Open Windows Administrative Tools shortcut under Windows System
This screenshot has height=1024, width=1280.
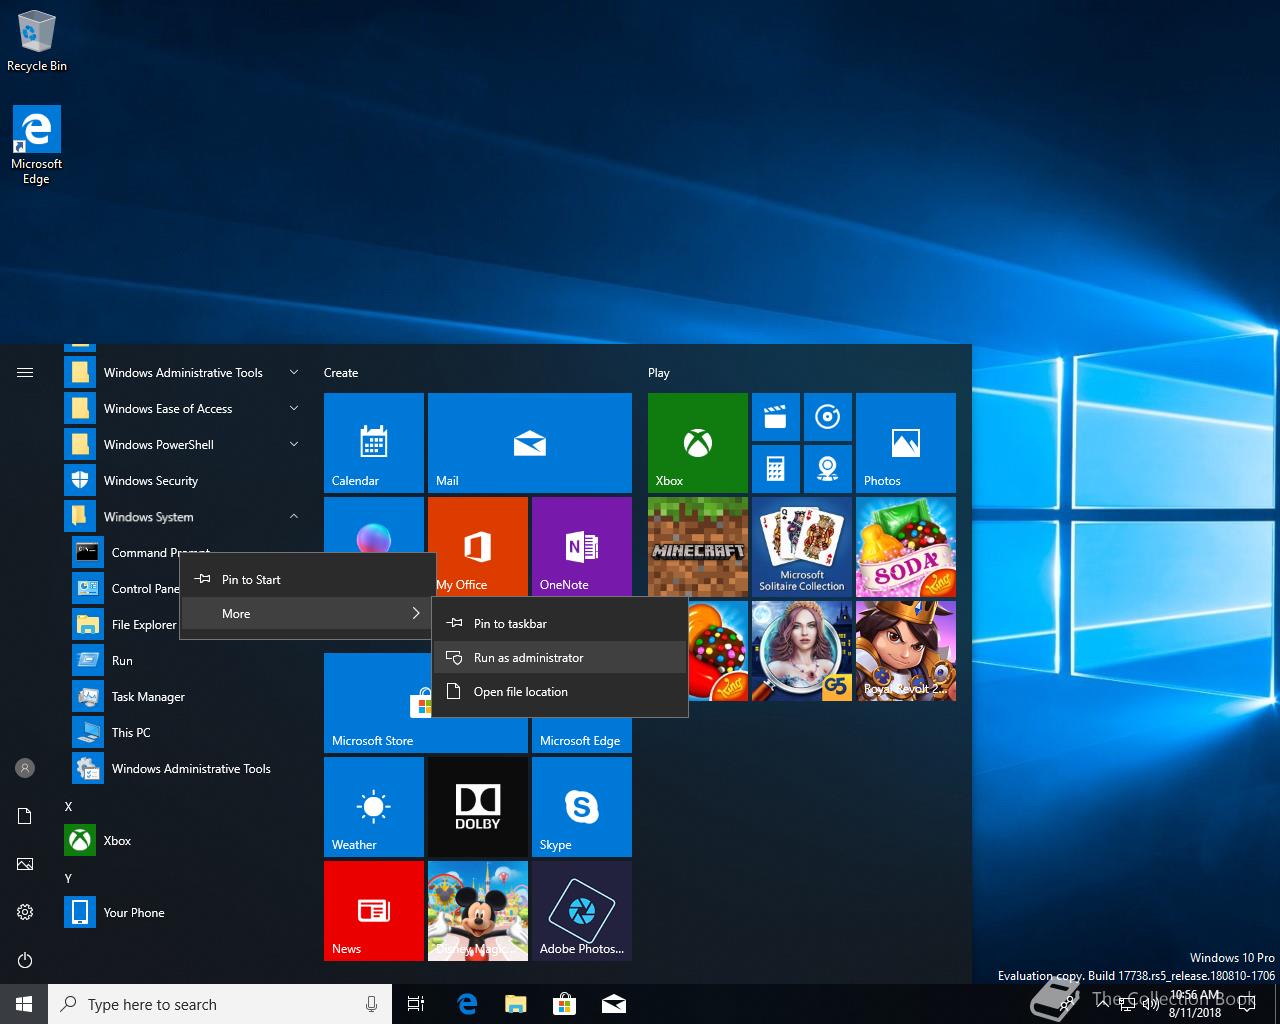point(186,768)
